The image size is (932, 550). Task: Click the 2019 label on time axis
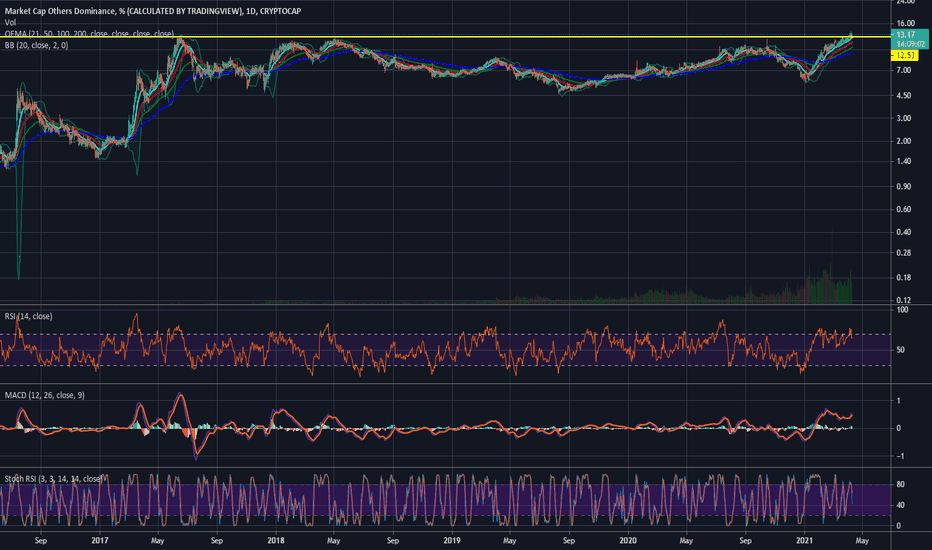[x=452, y=540]
